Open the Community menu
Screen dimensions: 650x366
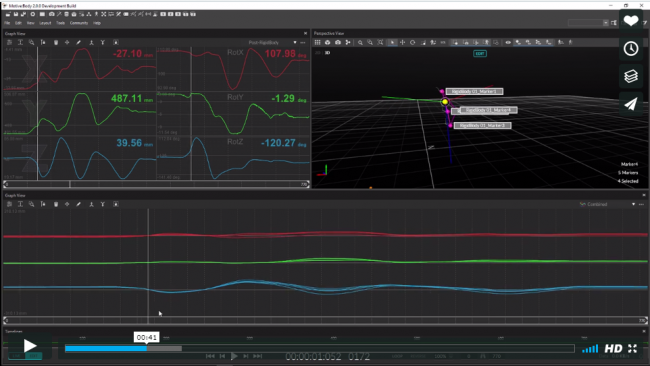click(x=79, y=23)
